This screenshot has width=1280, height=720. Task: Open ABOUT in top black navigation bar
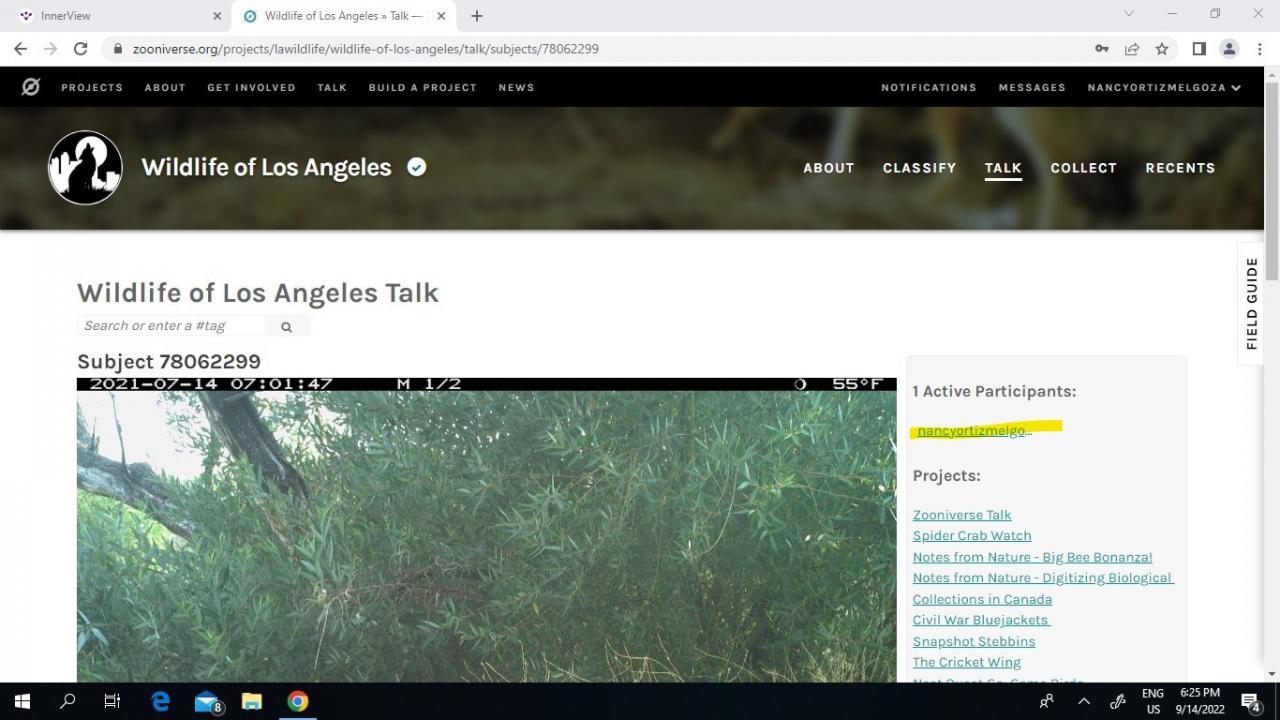(165, 87)
